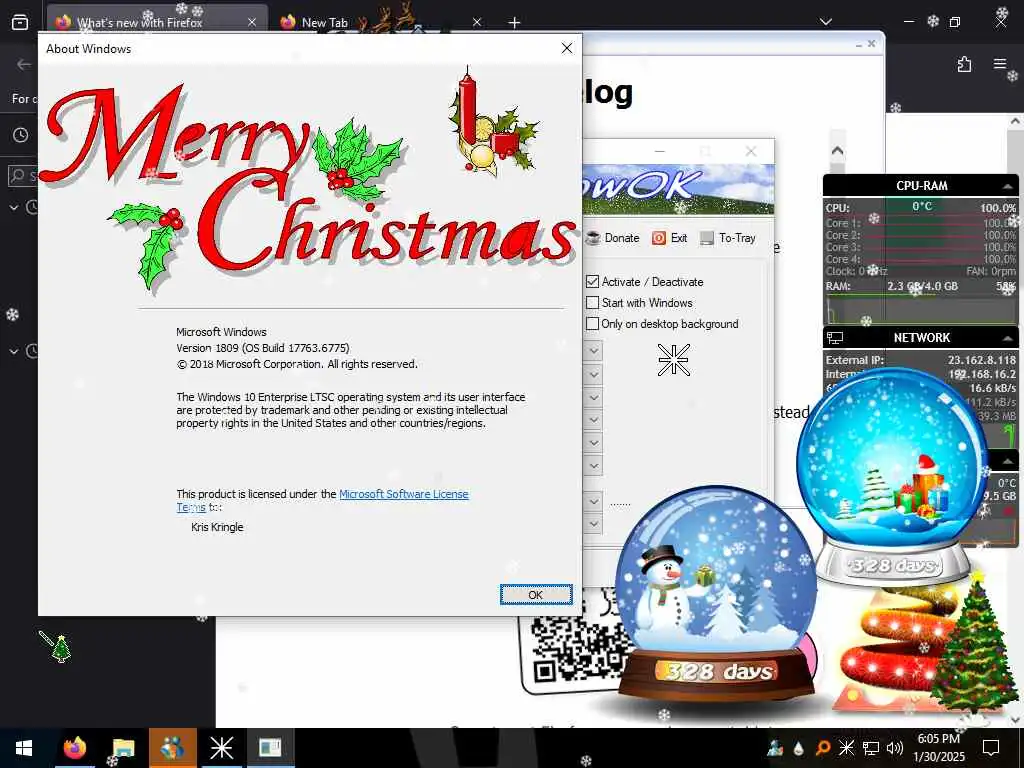Viewport: 1024px width, 768px height.
Task: Click the snowflake app icon on the taskbar
Action: 221,748
